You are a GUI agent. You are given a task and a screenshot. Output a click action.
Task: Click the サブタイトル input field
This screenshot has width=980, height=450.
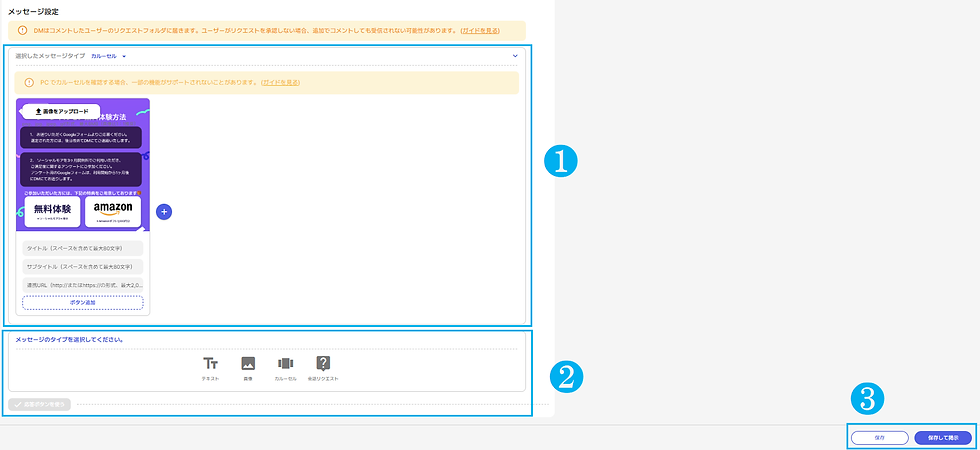(82, 267)
